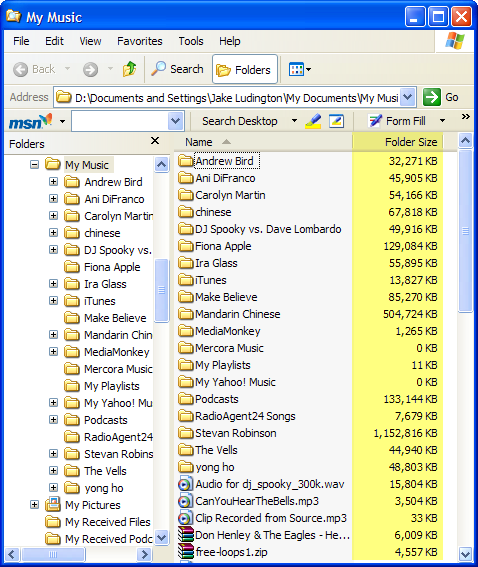Select the CanYouHearTheBells.mp3 file icon
Image resolution: width=478 pixels, height=567 pixels.
point(185,501)
